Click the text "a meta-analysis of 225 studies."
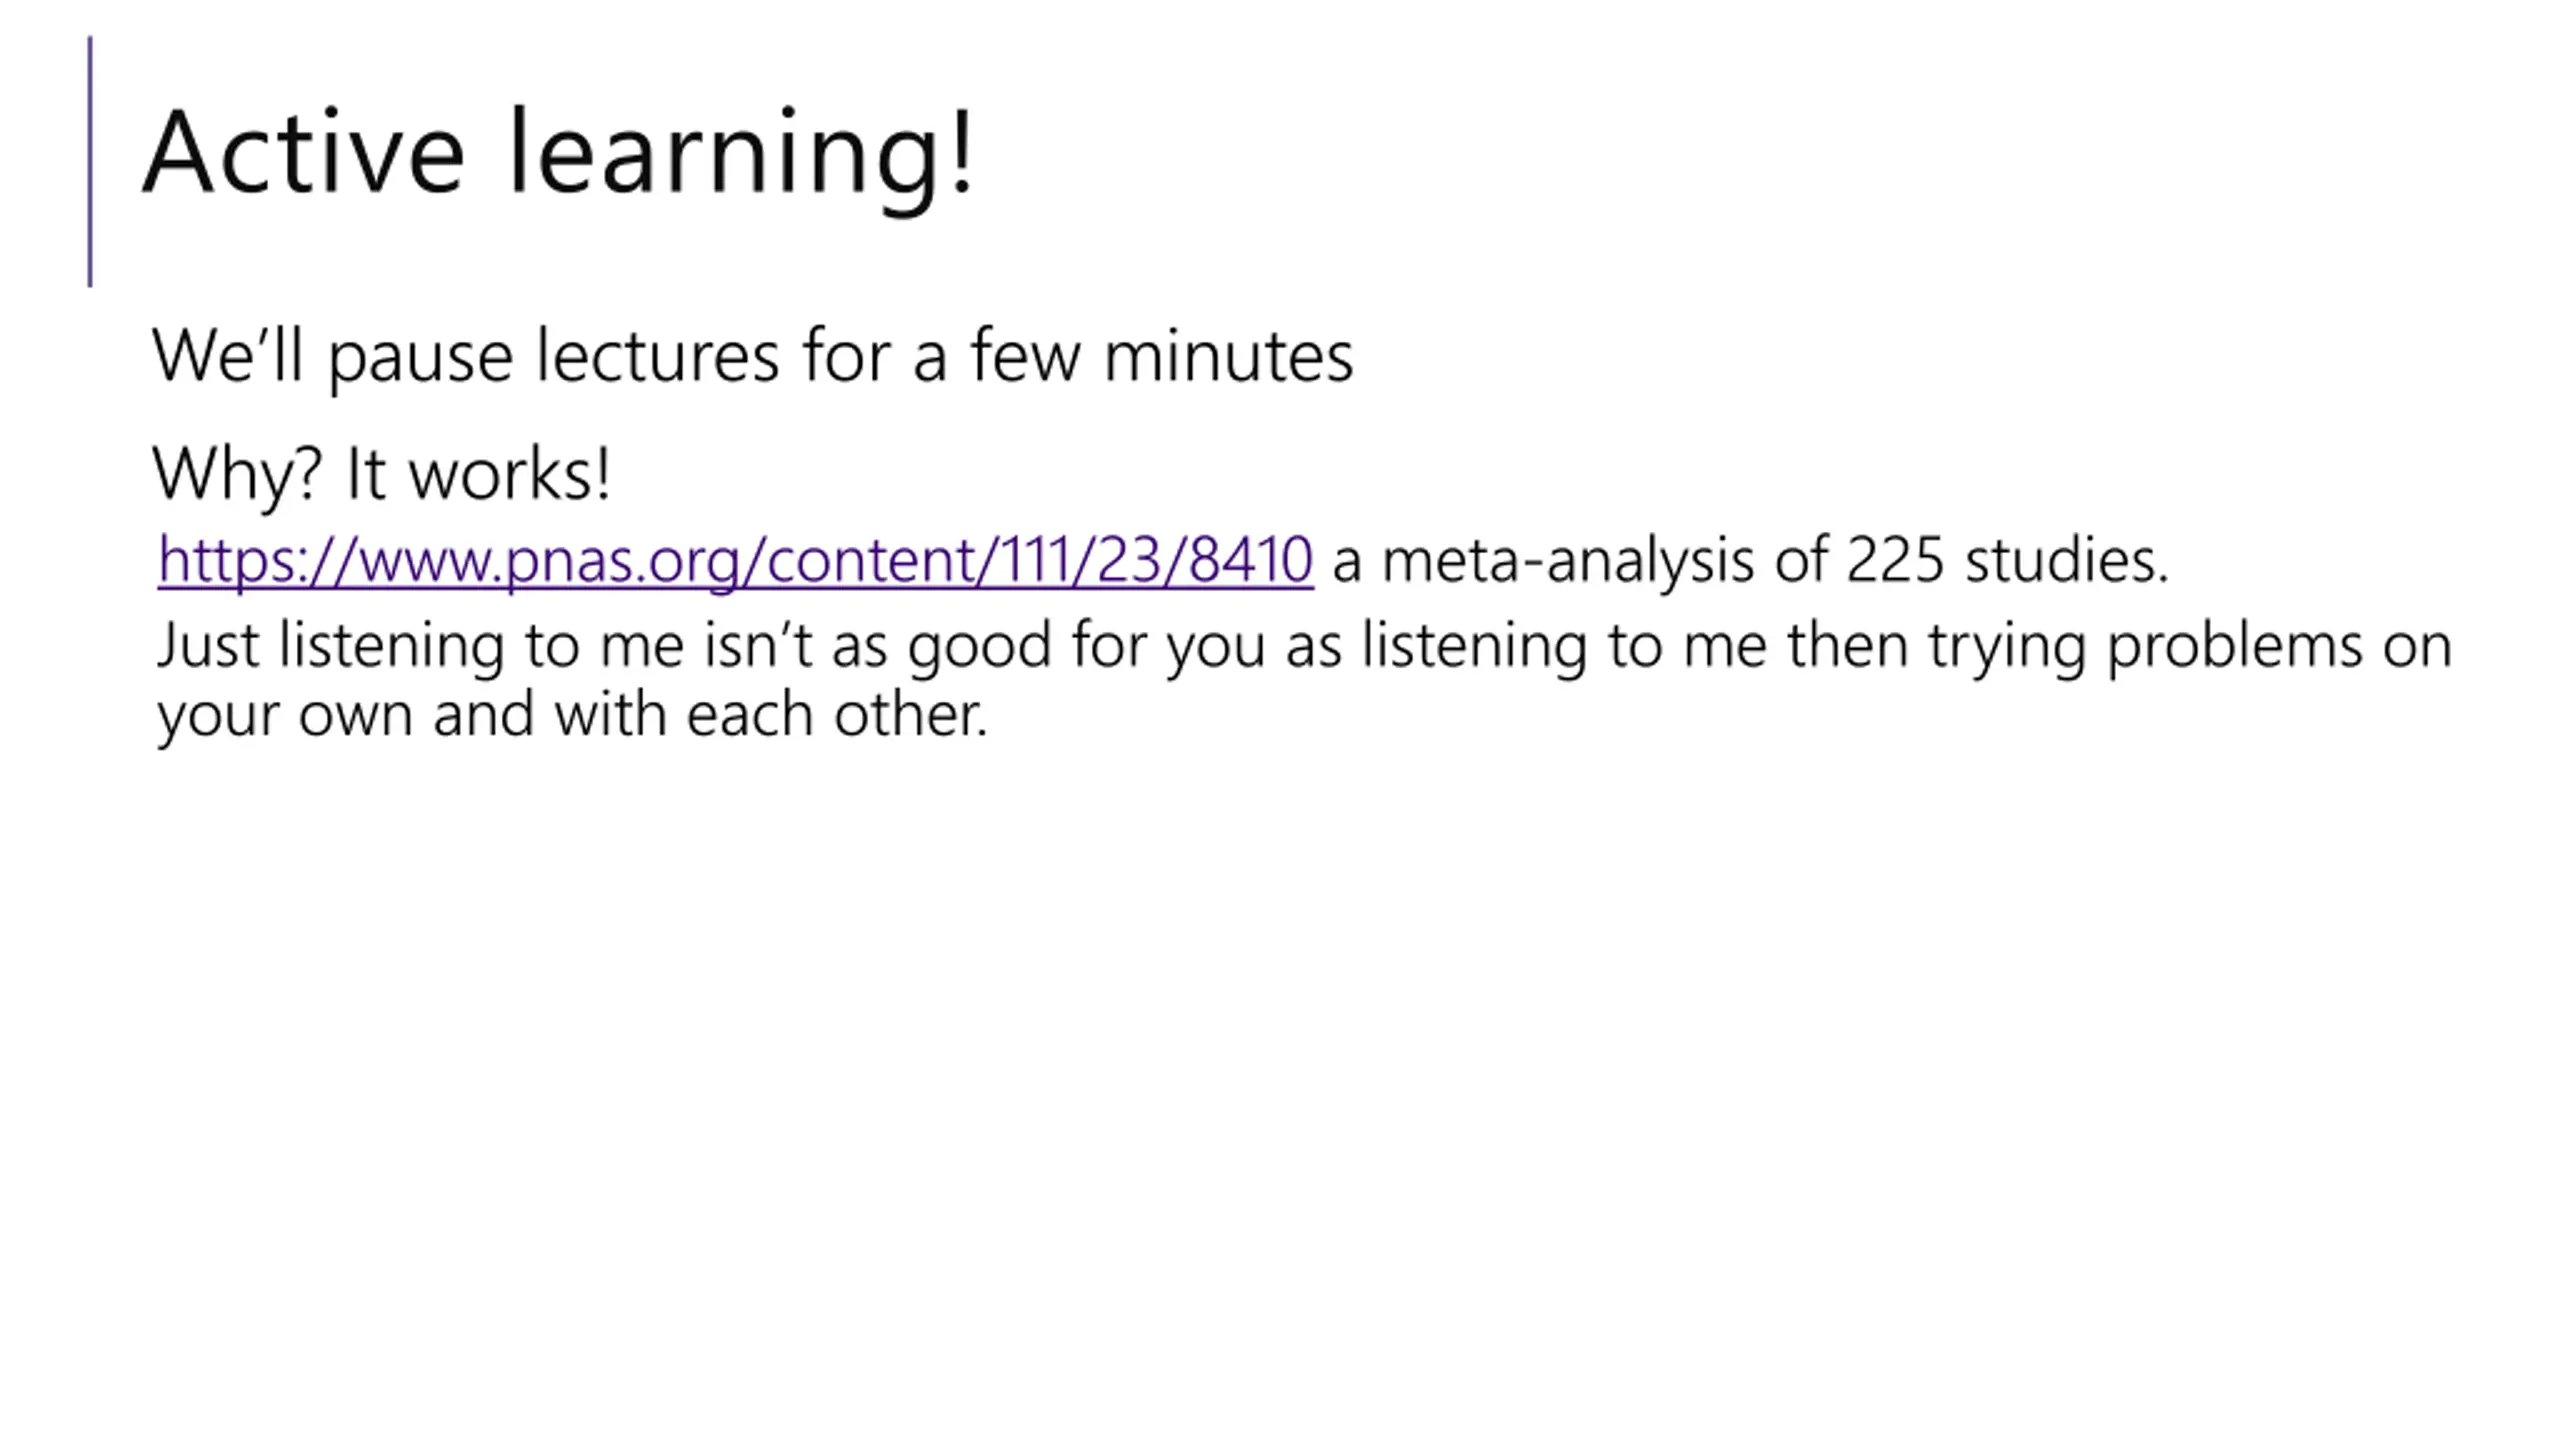 click(x=1750, y=559)
